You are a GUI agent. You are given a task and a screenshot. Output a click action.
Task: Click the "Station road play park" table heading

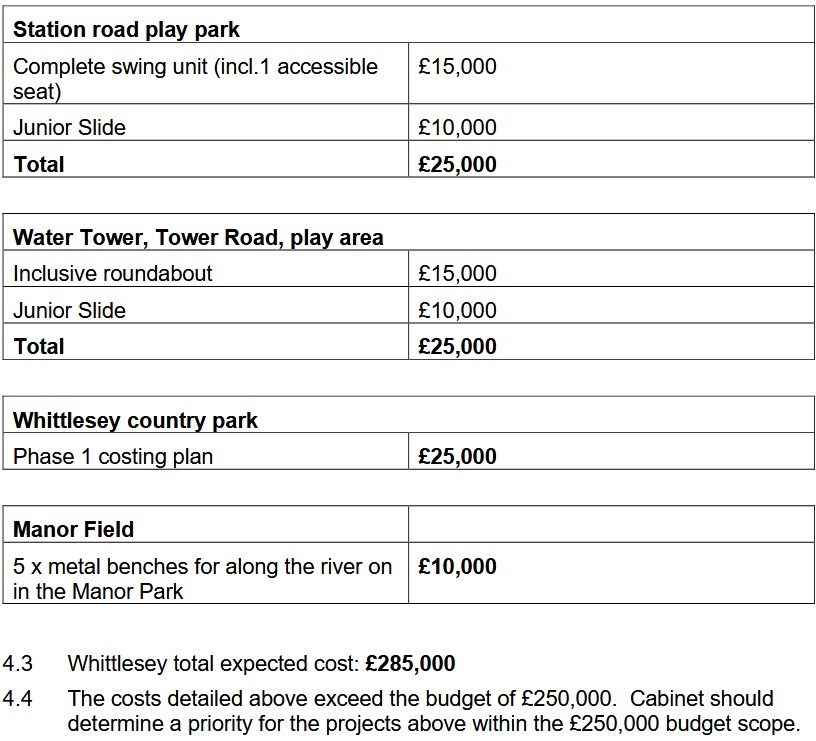coord(126,29)
